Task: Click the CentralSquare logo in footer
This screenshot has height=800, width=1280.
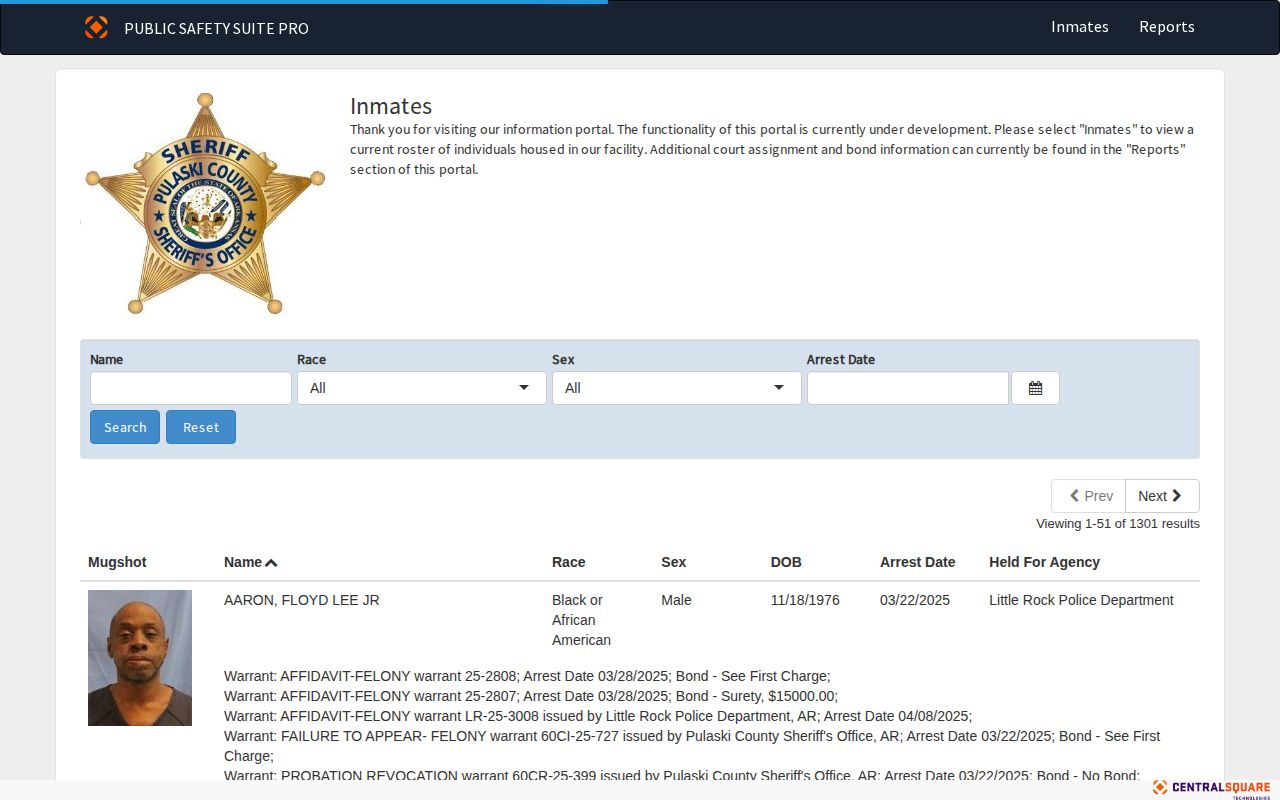Action: coord(1211,788)
